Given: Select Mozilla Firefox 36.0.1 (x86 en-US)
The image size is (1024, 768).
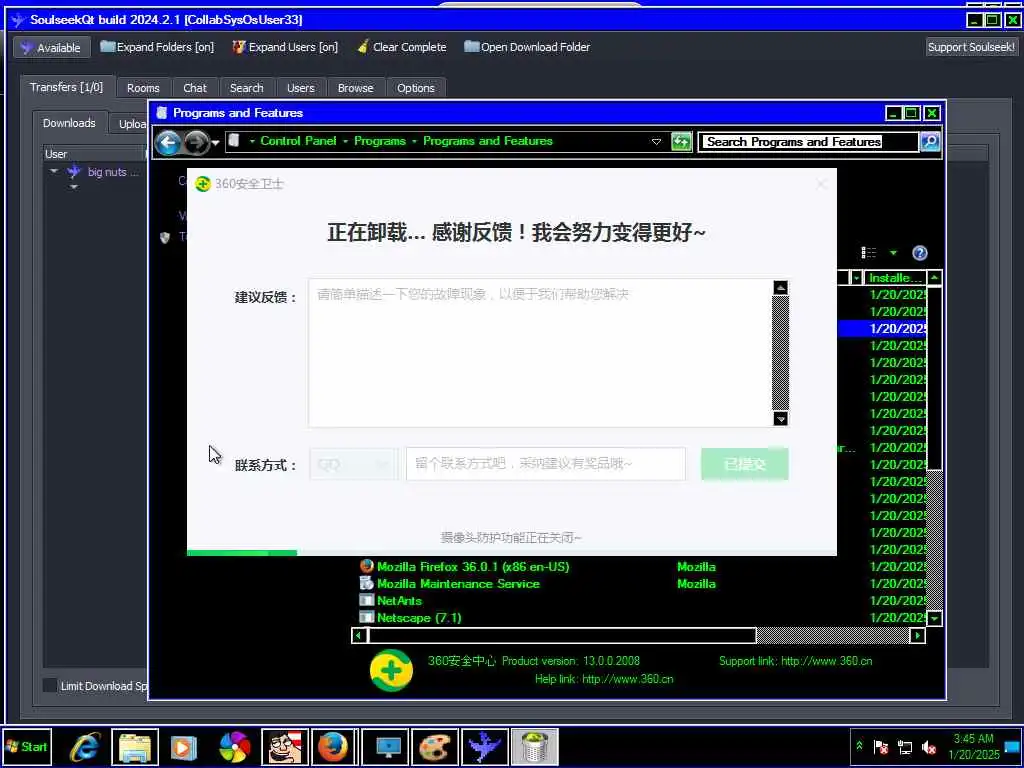Looking at the screenshot, I should point(473,567).
